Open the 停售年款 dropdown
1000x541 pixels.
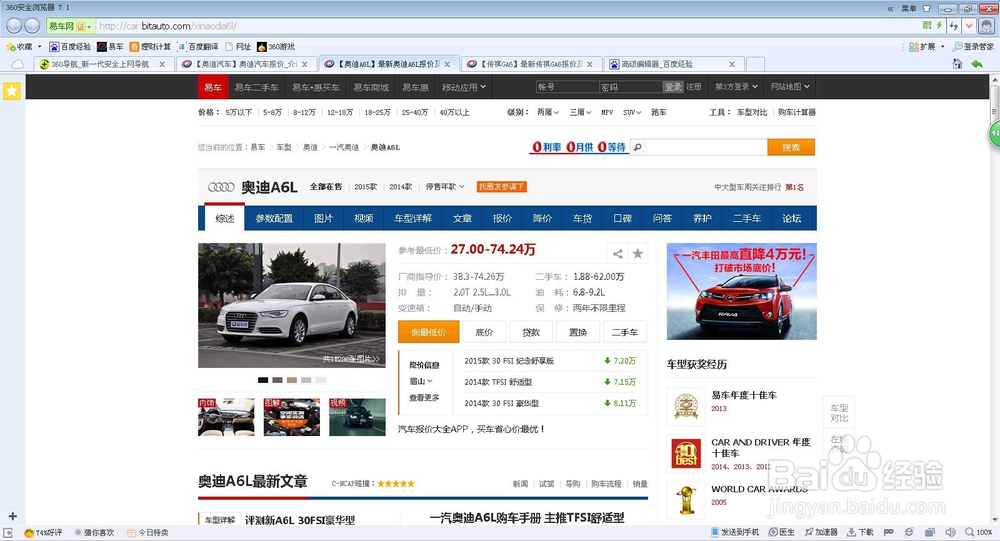[x=445, y=187]
